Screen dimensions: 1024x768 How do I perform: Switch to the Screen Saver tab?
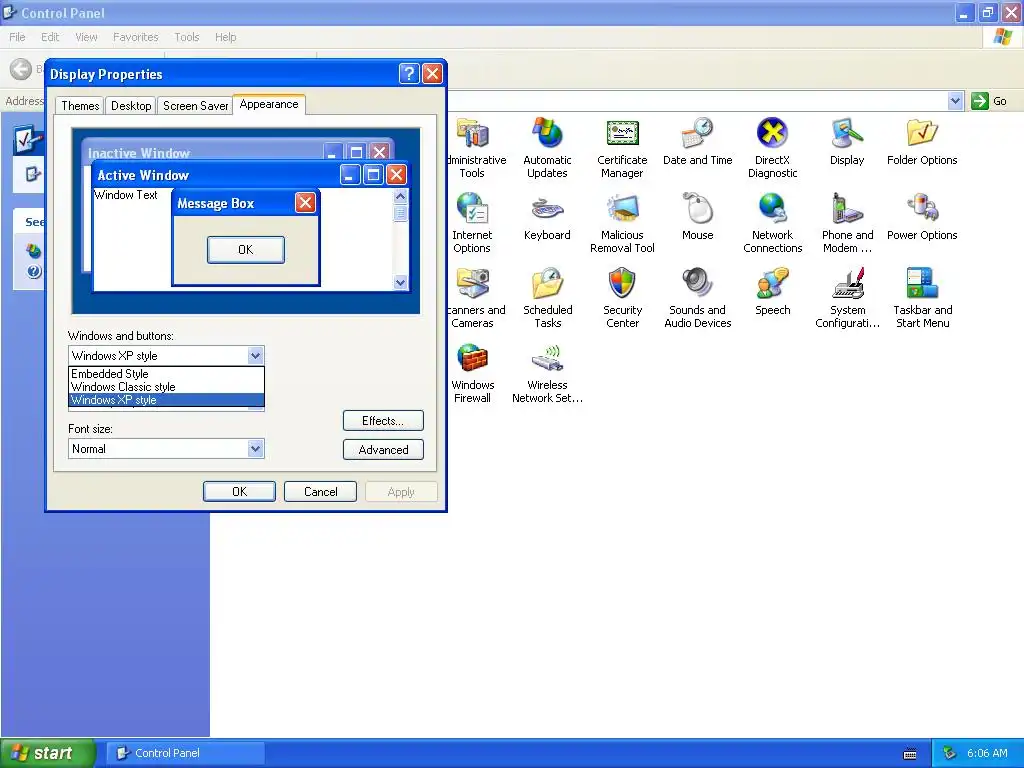click(195, 106)
